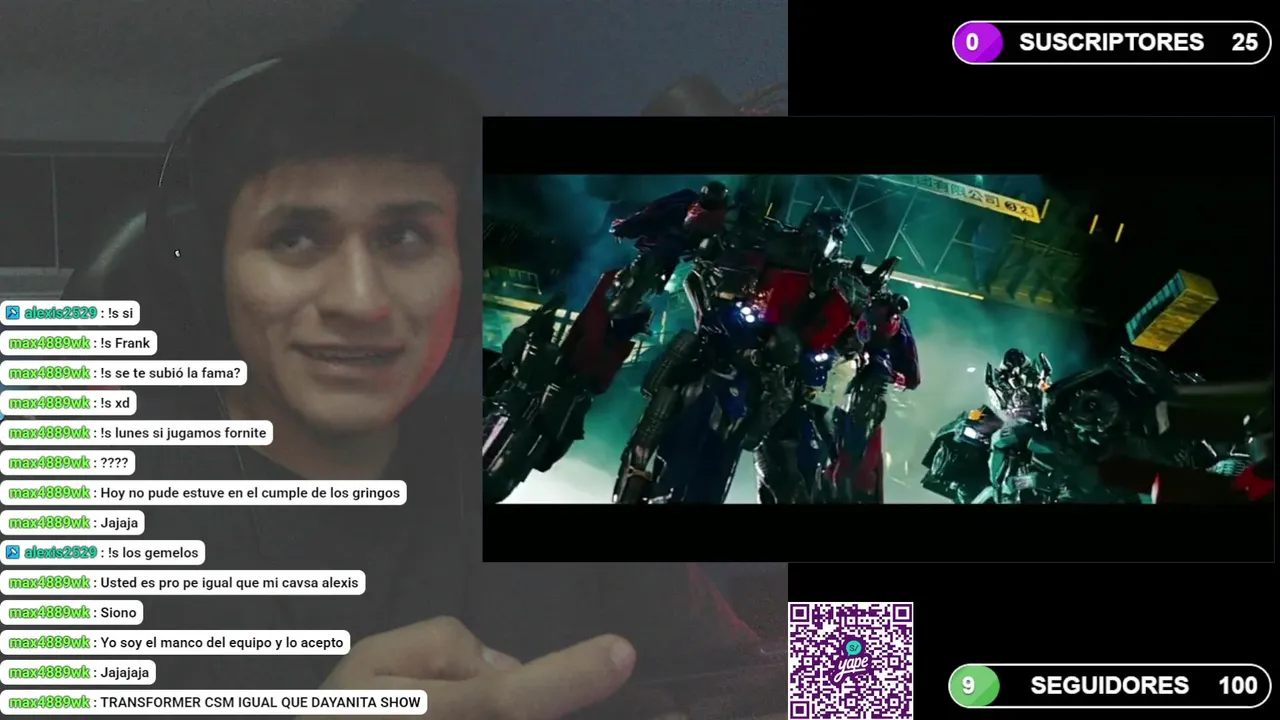Click chat message 'Jajajaja'
The height and width of the screenshot is (720, 1280).
[79, 673]
